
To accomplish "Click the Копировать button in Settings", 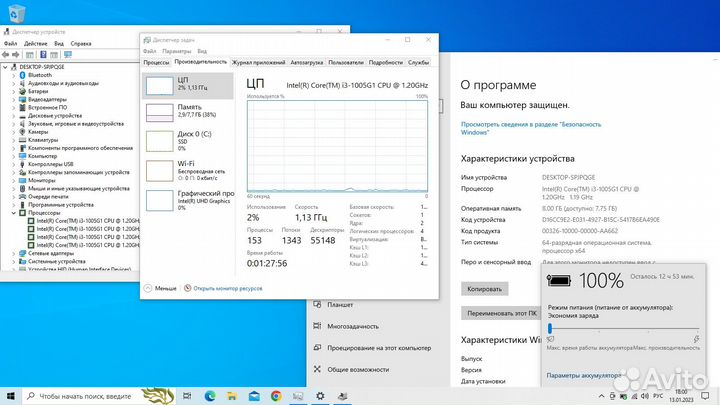I will pyautogui.click(x=484, y=289).
